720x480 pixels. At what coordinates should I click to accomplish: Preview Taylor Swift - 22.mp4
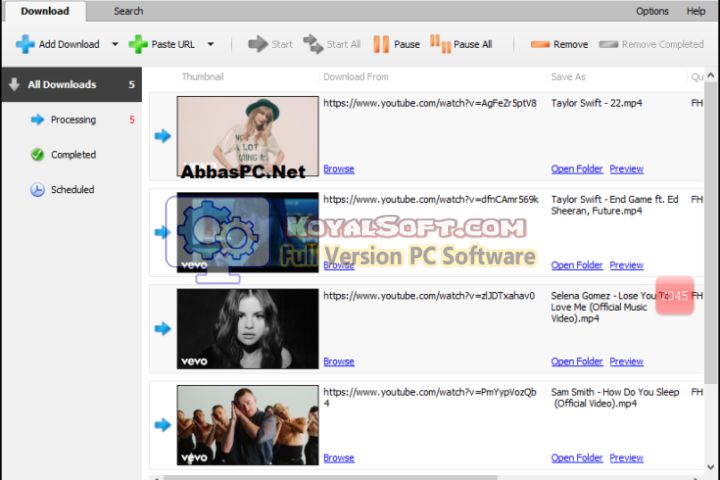click(626, 169)
